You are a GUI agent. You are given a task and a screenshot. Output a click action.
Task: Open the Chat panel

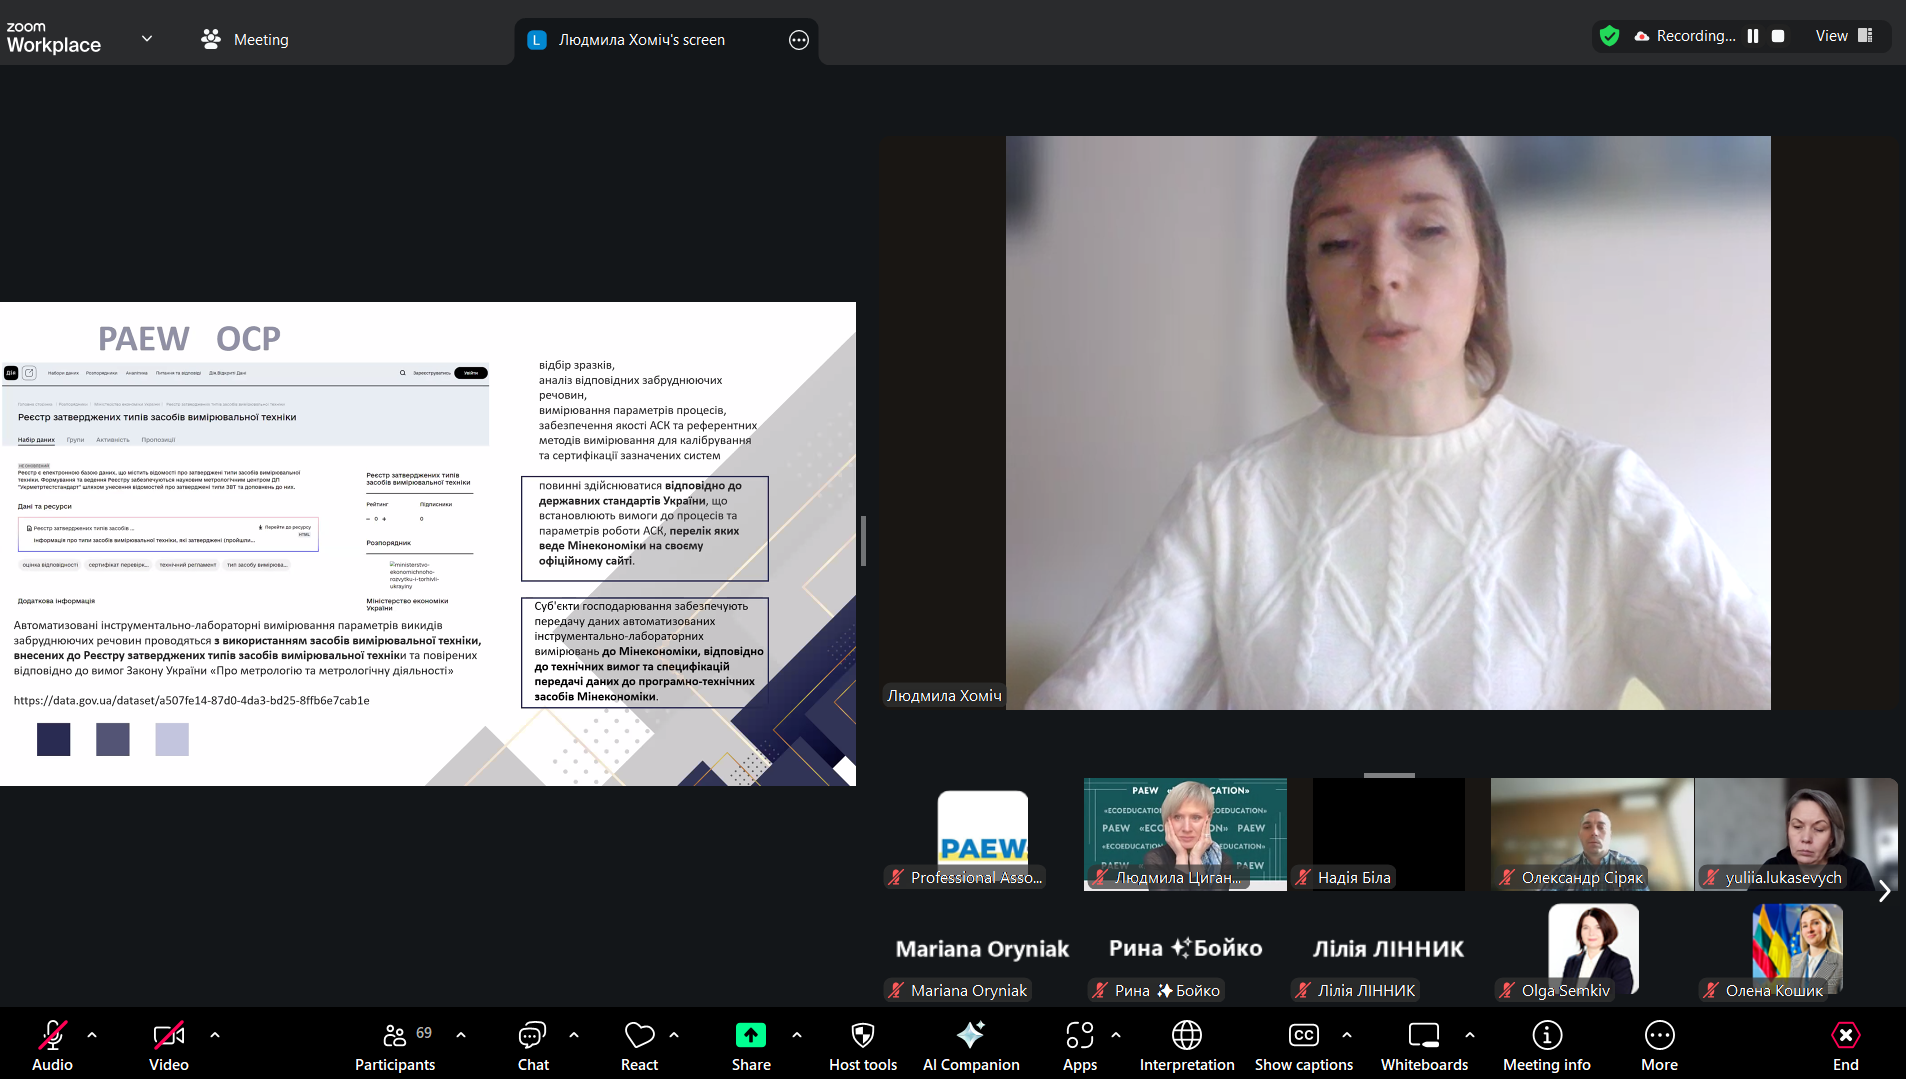tap(532, 1044)
